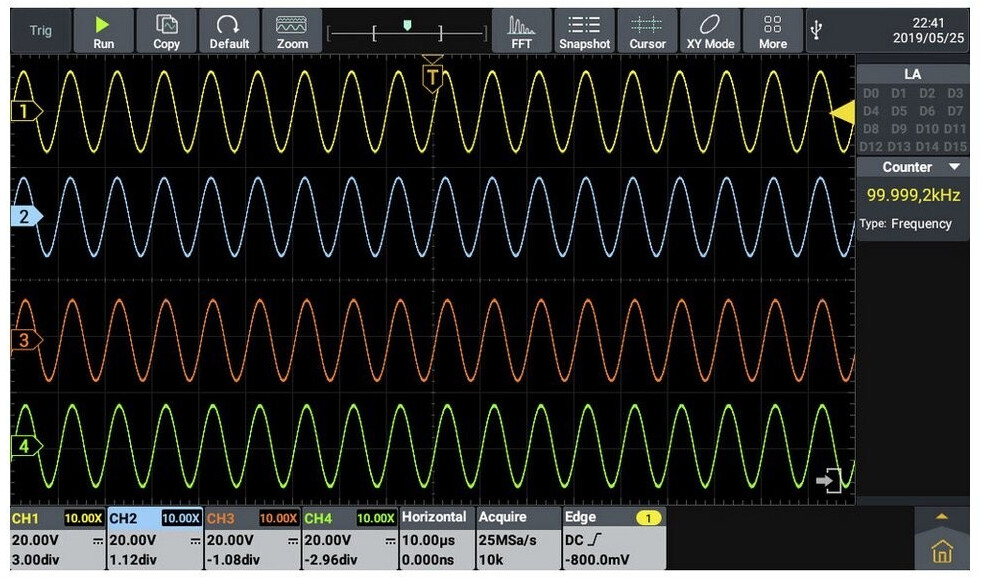Toggle digital channel D12
Screen dimensions: 982x578
click(871, 147)
